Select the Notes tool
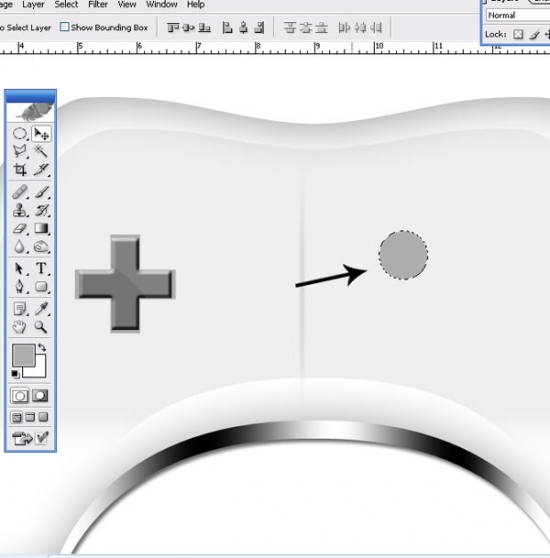This screenshot has height=558, width=550. (20, 309)
